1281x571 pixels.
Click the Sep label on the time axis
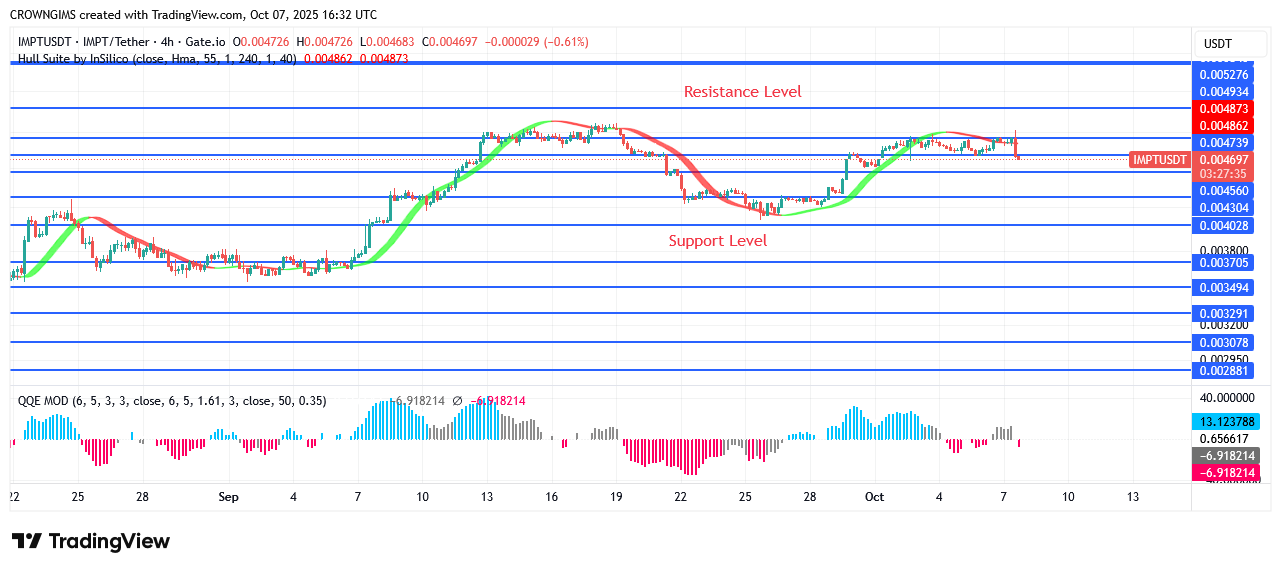(228, 497)
